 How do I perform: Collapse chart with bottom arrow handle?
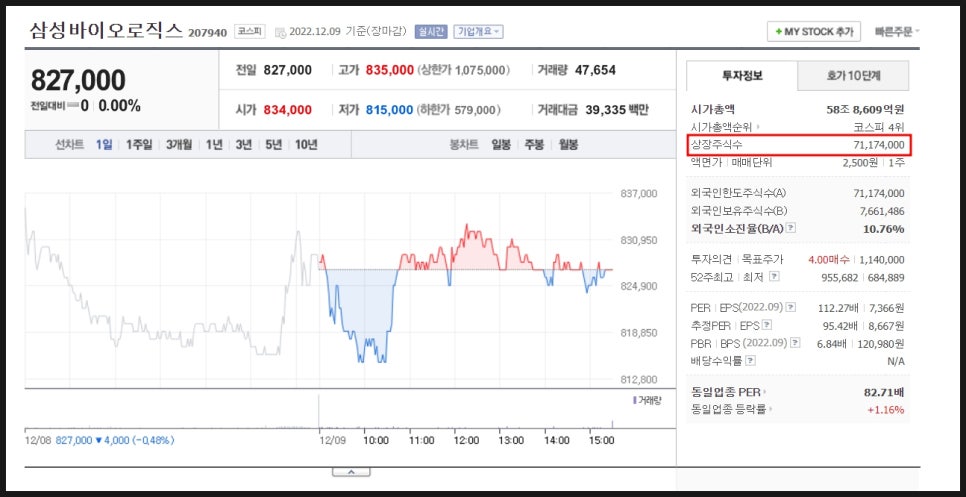(x=351, y=472)
